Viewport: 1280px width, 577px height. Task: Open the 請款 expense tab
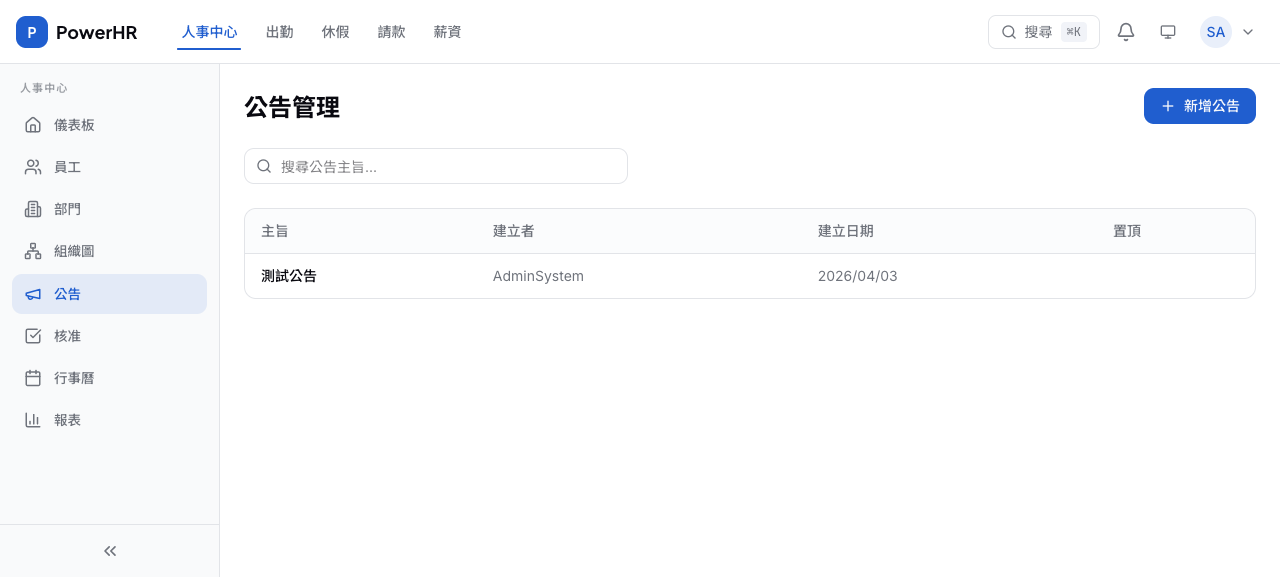click(x=392, y=32)
